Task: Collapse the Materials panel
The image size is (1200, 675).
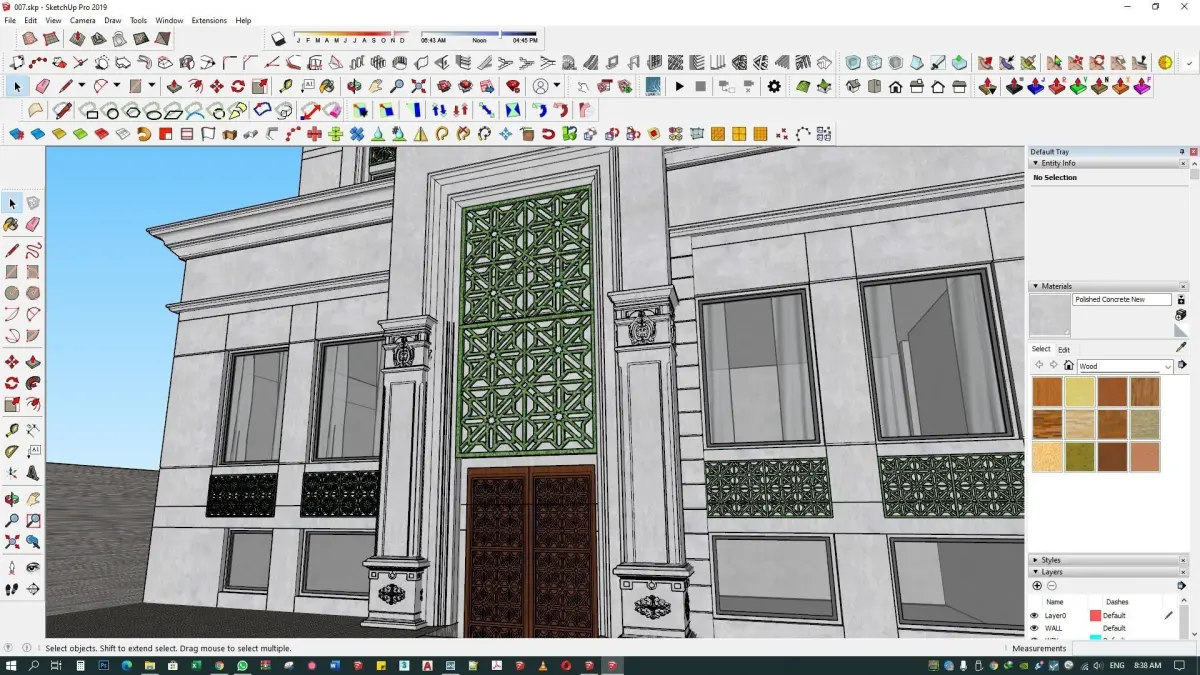Action: [1035, 286]
